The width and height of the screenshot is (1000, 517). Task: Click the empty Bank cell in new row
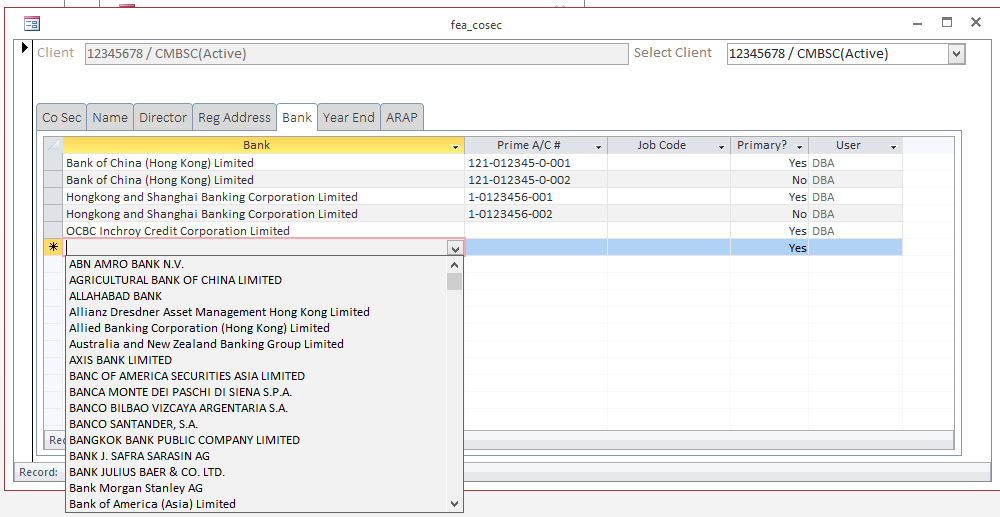[256, 248]
